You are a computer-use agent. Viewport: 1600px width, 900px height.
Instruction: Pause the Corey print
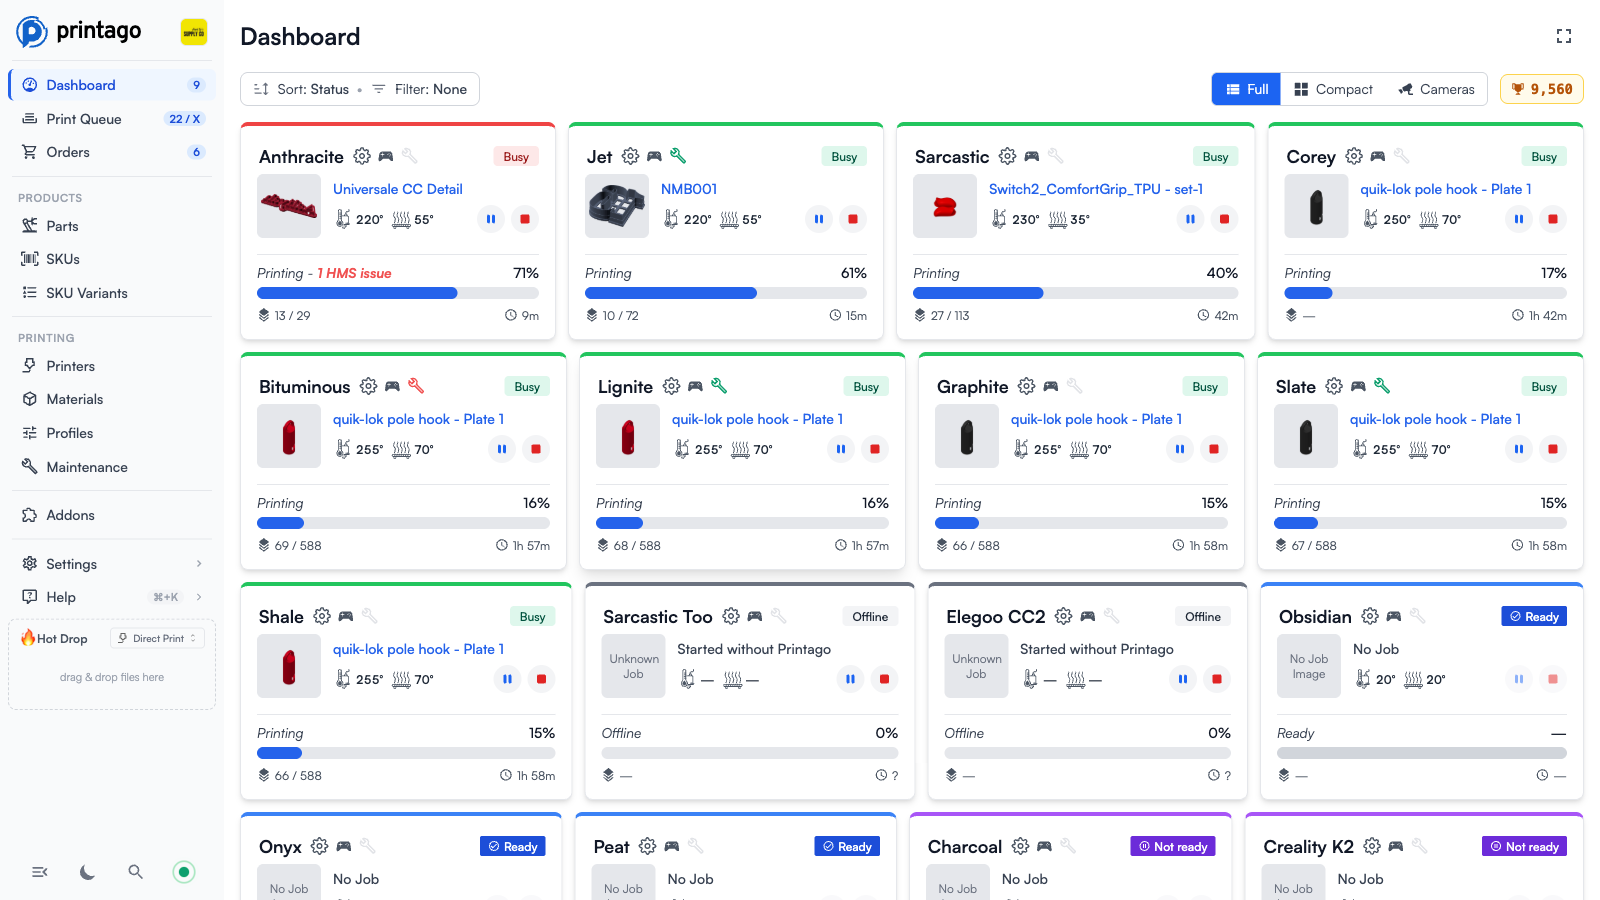point(1519,219)
